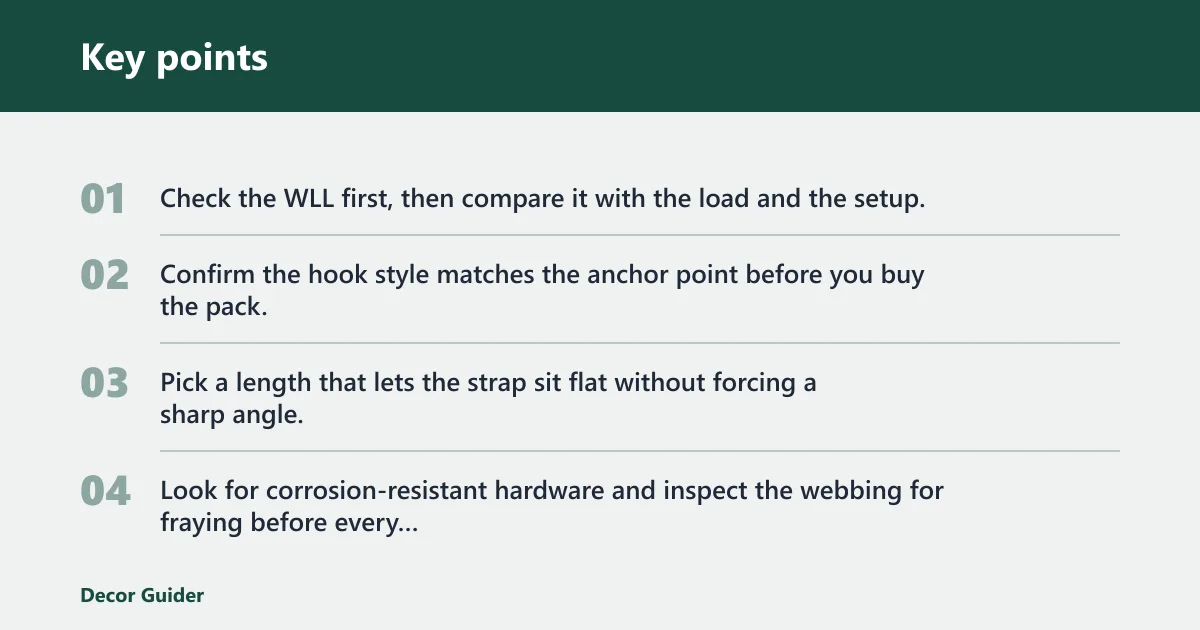Click the truncated "fraying before every..." line
Image resolution: width=1200 pixels, height=630 pixels.
[x=289, y=522]
